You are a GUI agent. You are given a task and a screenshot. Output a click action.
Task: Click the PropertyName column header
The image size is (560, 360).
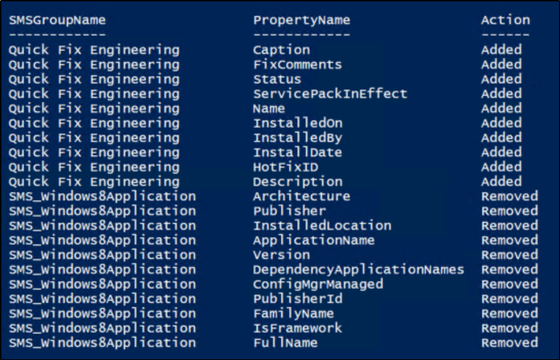pyautogui.click(x=302, y=20)
